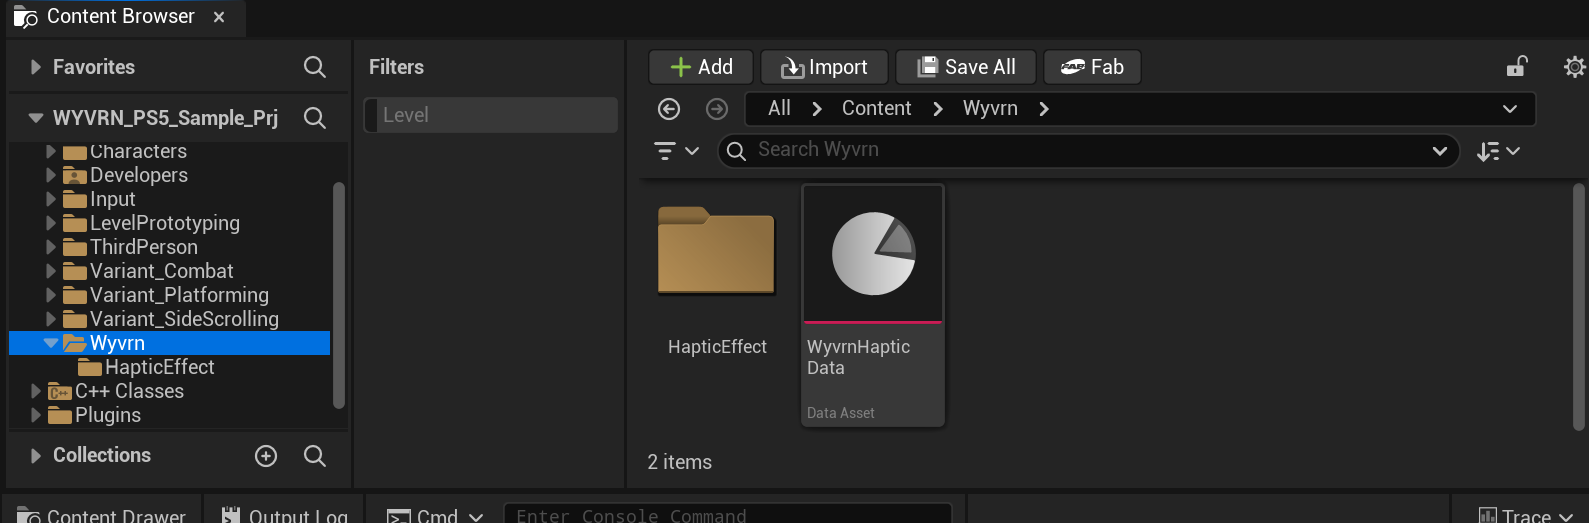This screenshot has height=523, width=1589.
Task: Select HapticEffect subfolder in tree
Action: pos(159,367)
